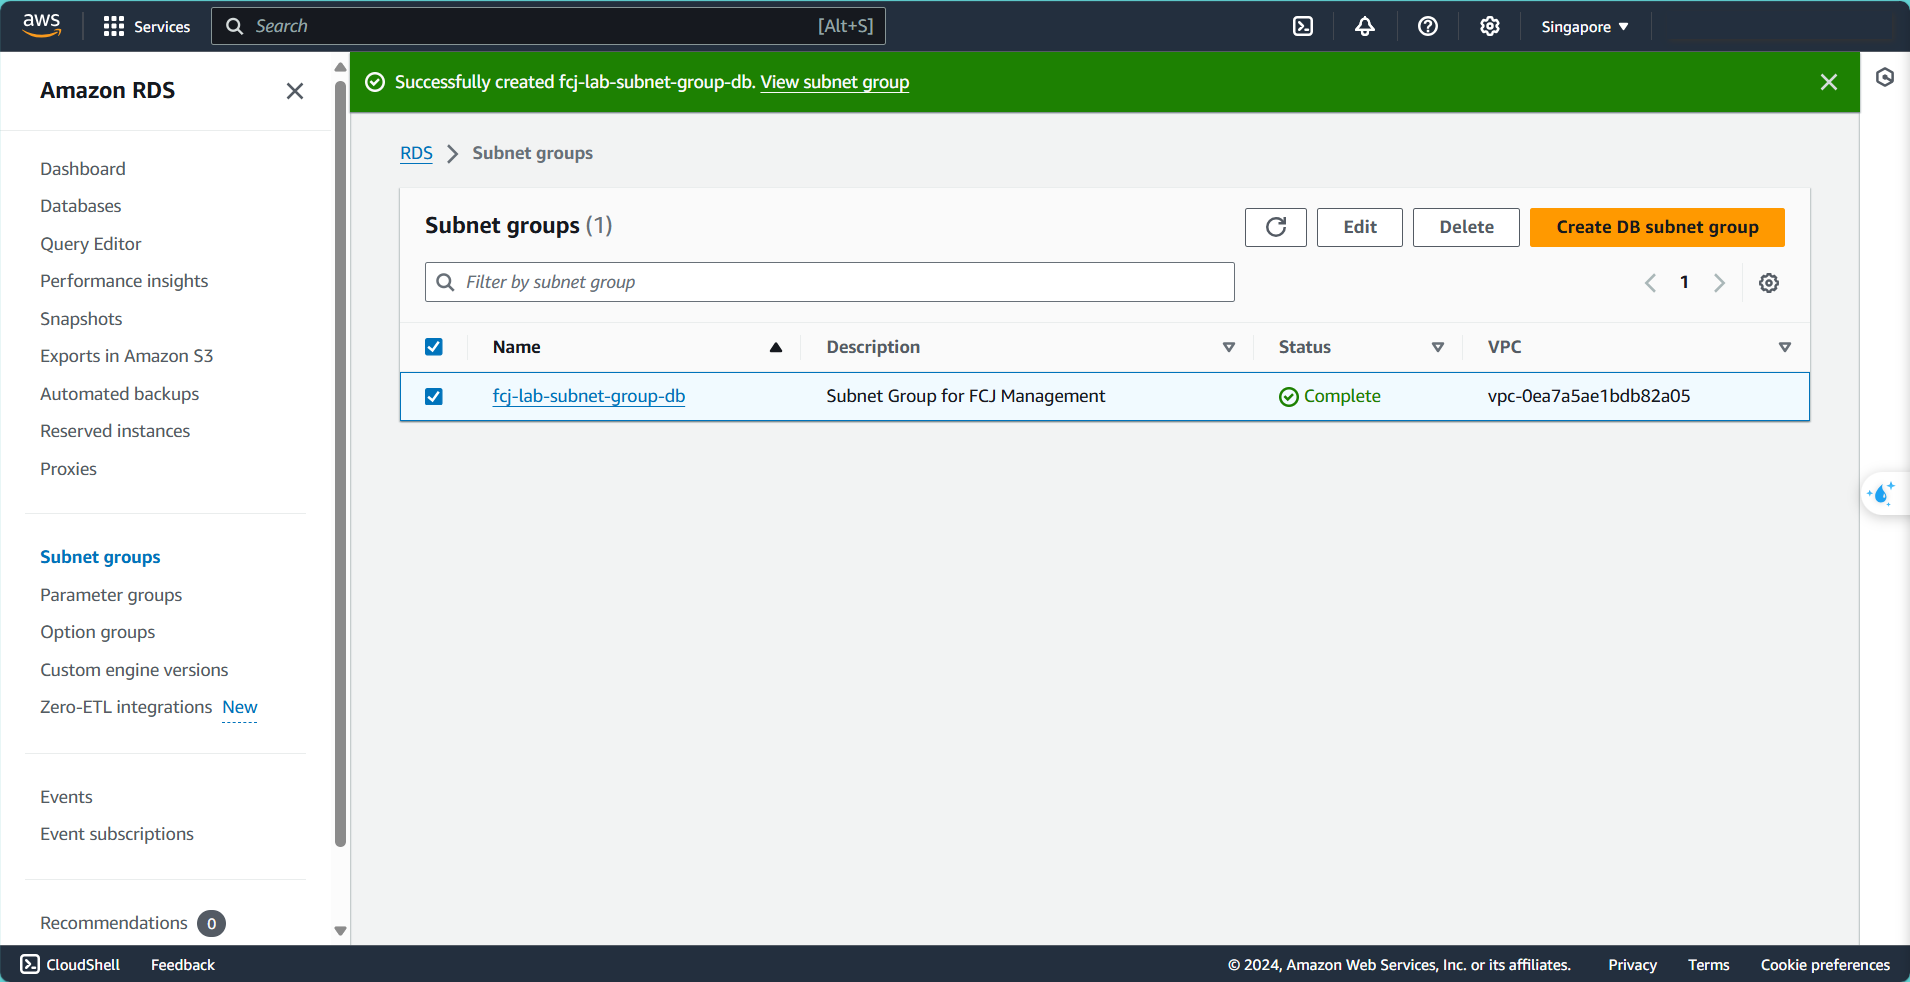Open Databases in the sidebar
The image size is (1910, 982).
[80, 206]
